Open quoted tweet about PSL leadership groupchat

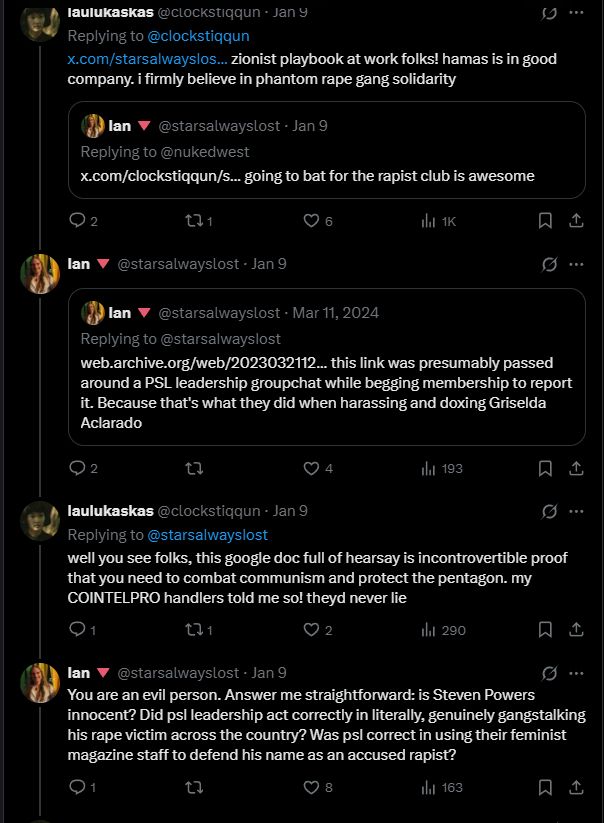pyautogui.click(x=326, y=390)
